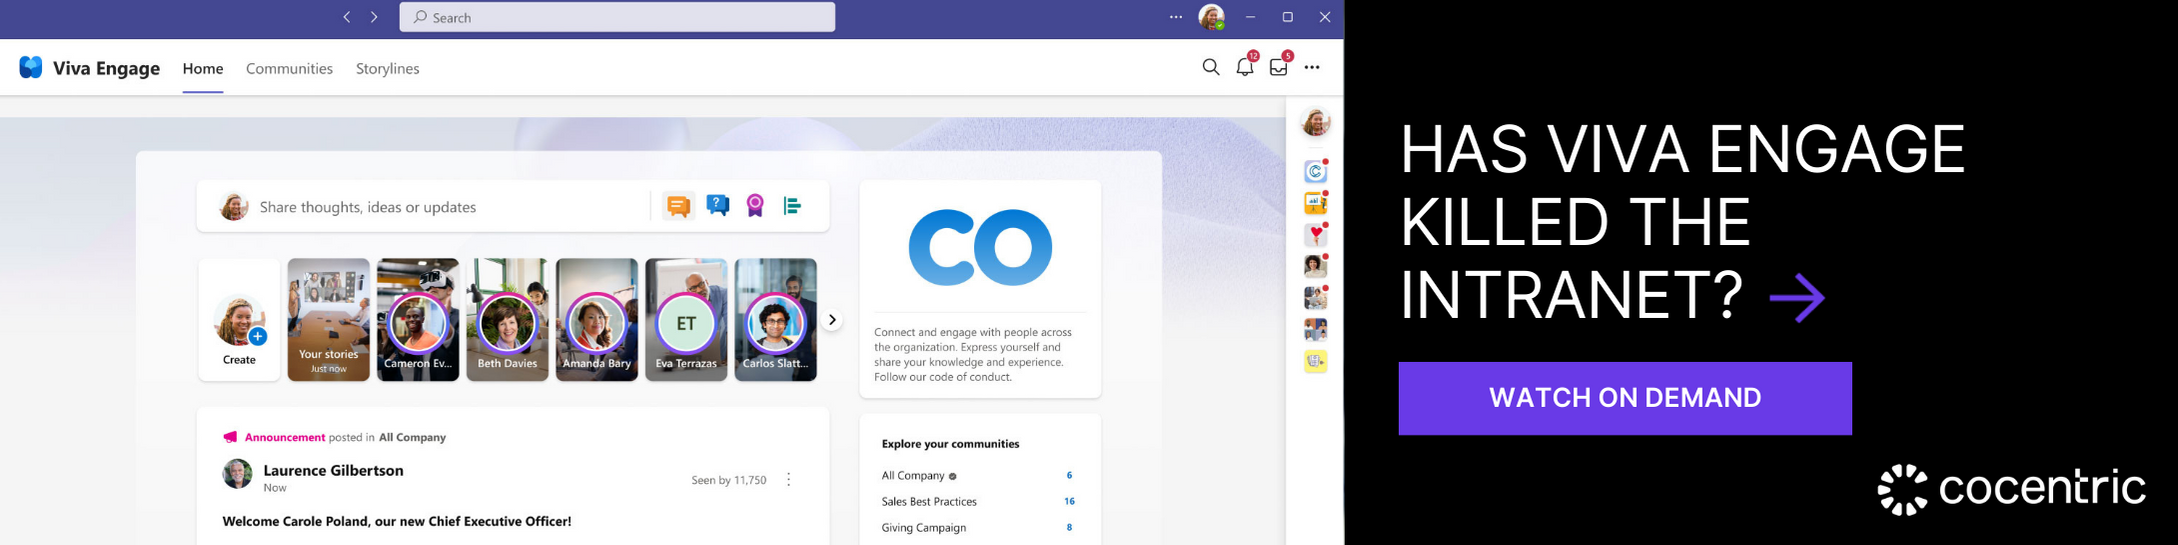Click the Announcement label on the post
This screenshot has height=545, width=2178.
[x=285, y=437]
